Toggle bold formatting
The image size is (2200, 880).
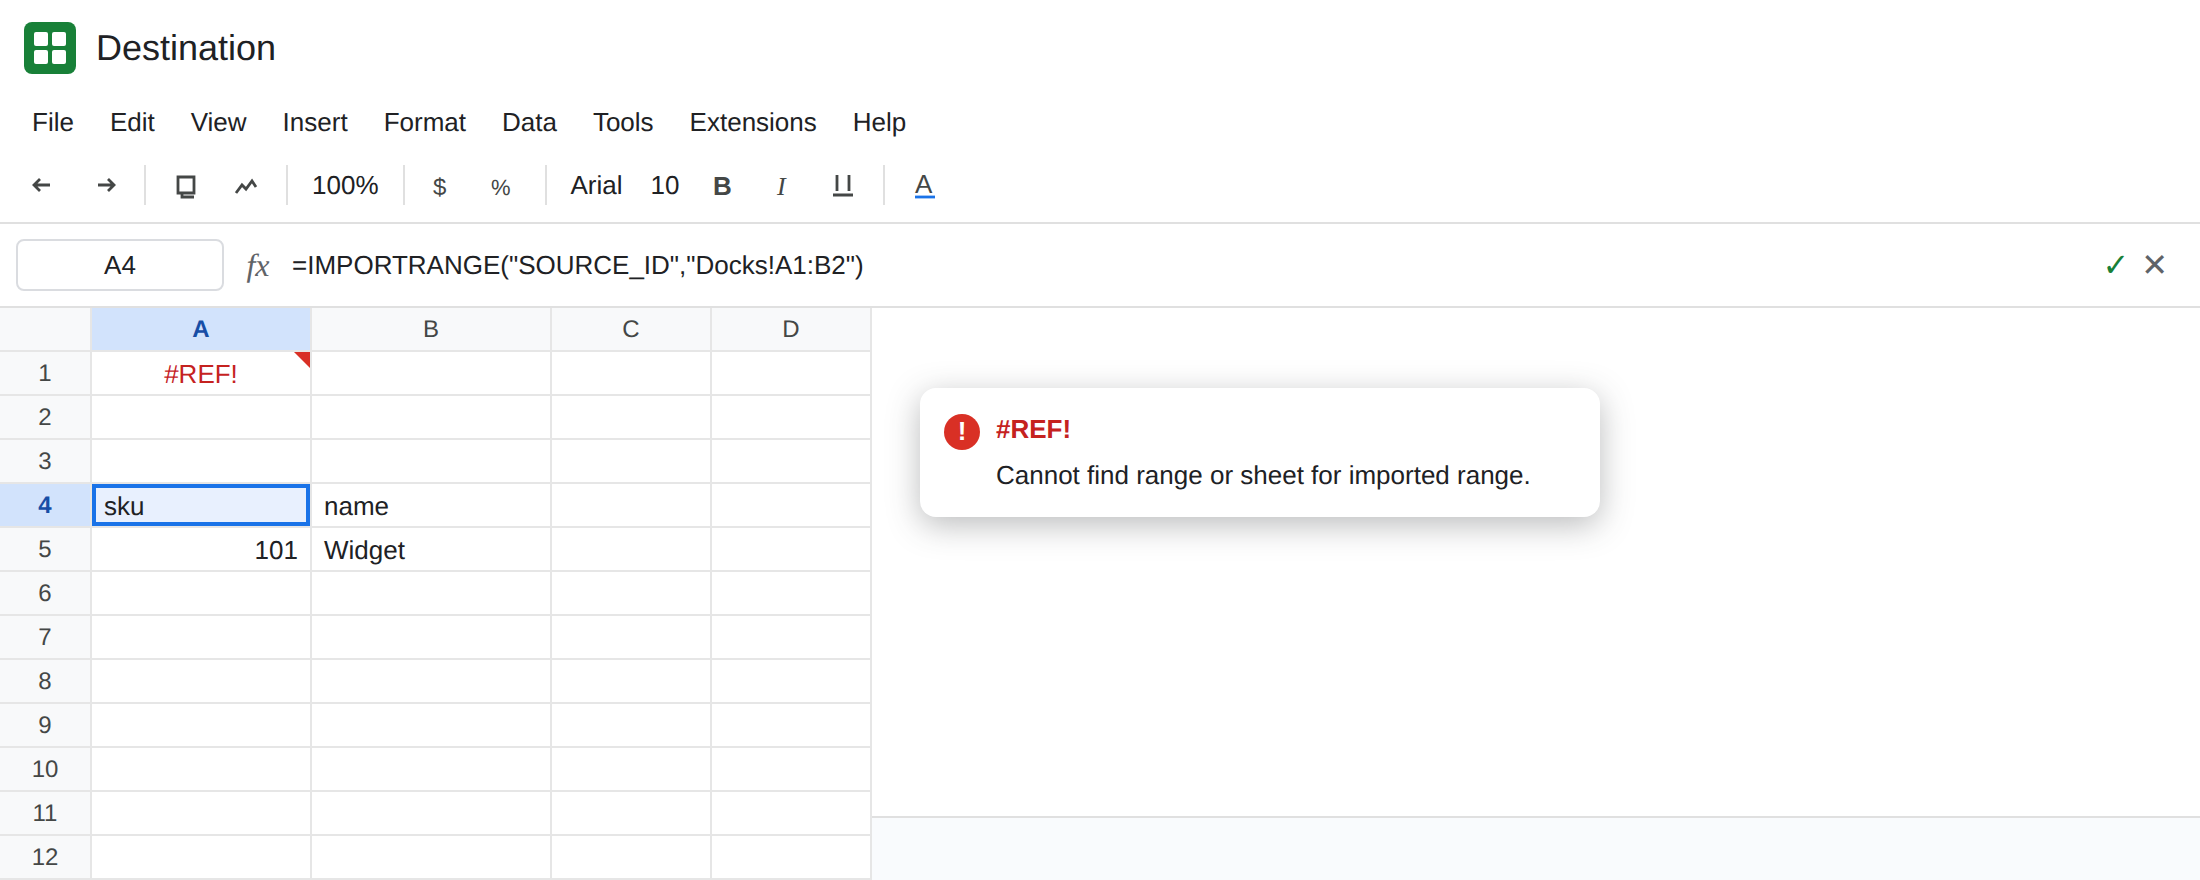[722, 186]
